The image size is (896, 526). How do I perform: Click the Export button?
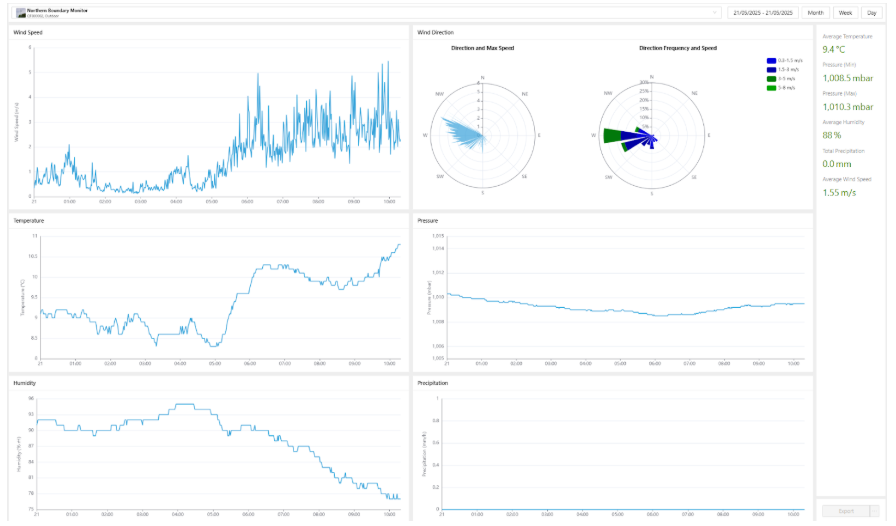click(846, 511)
